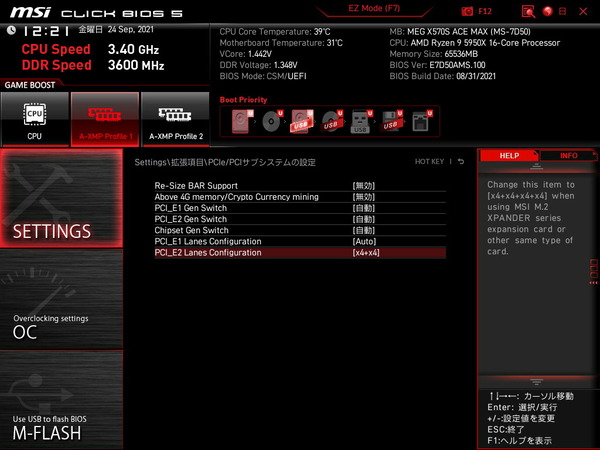Open the PCI_E2 Lanes Configuration x4+x4 value
The width and height of the screenshot is (600, 450).
(x=366, y=253)
